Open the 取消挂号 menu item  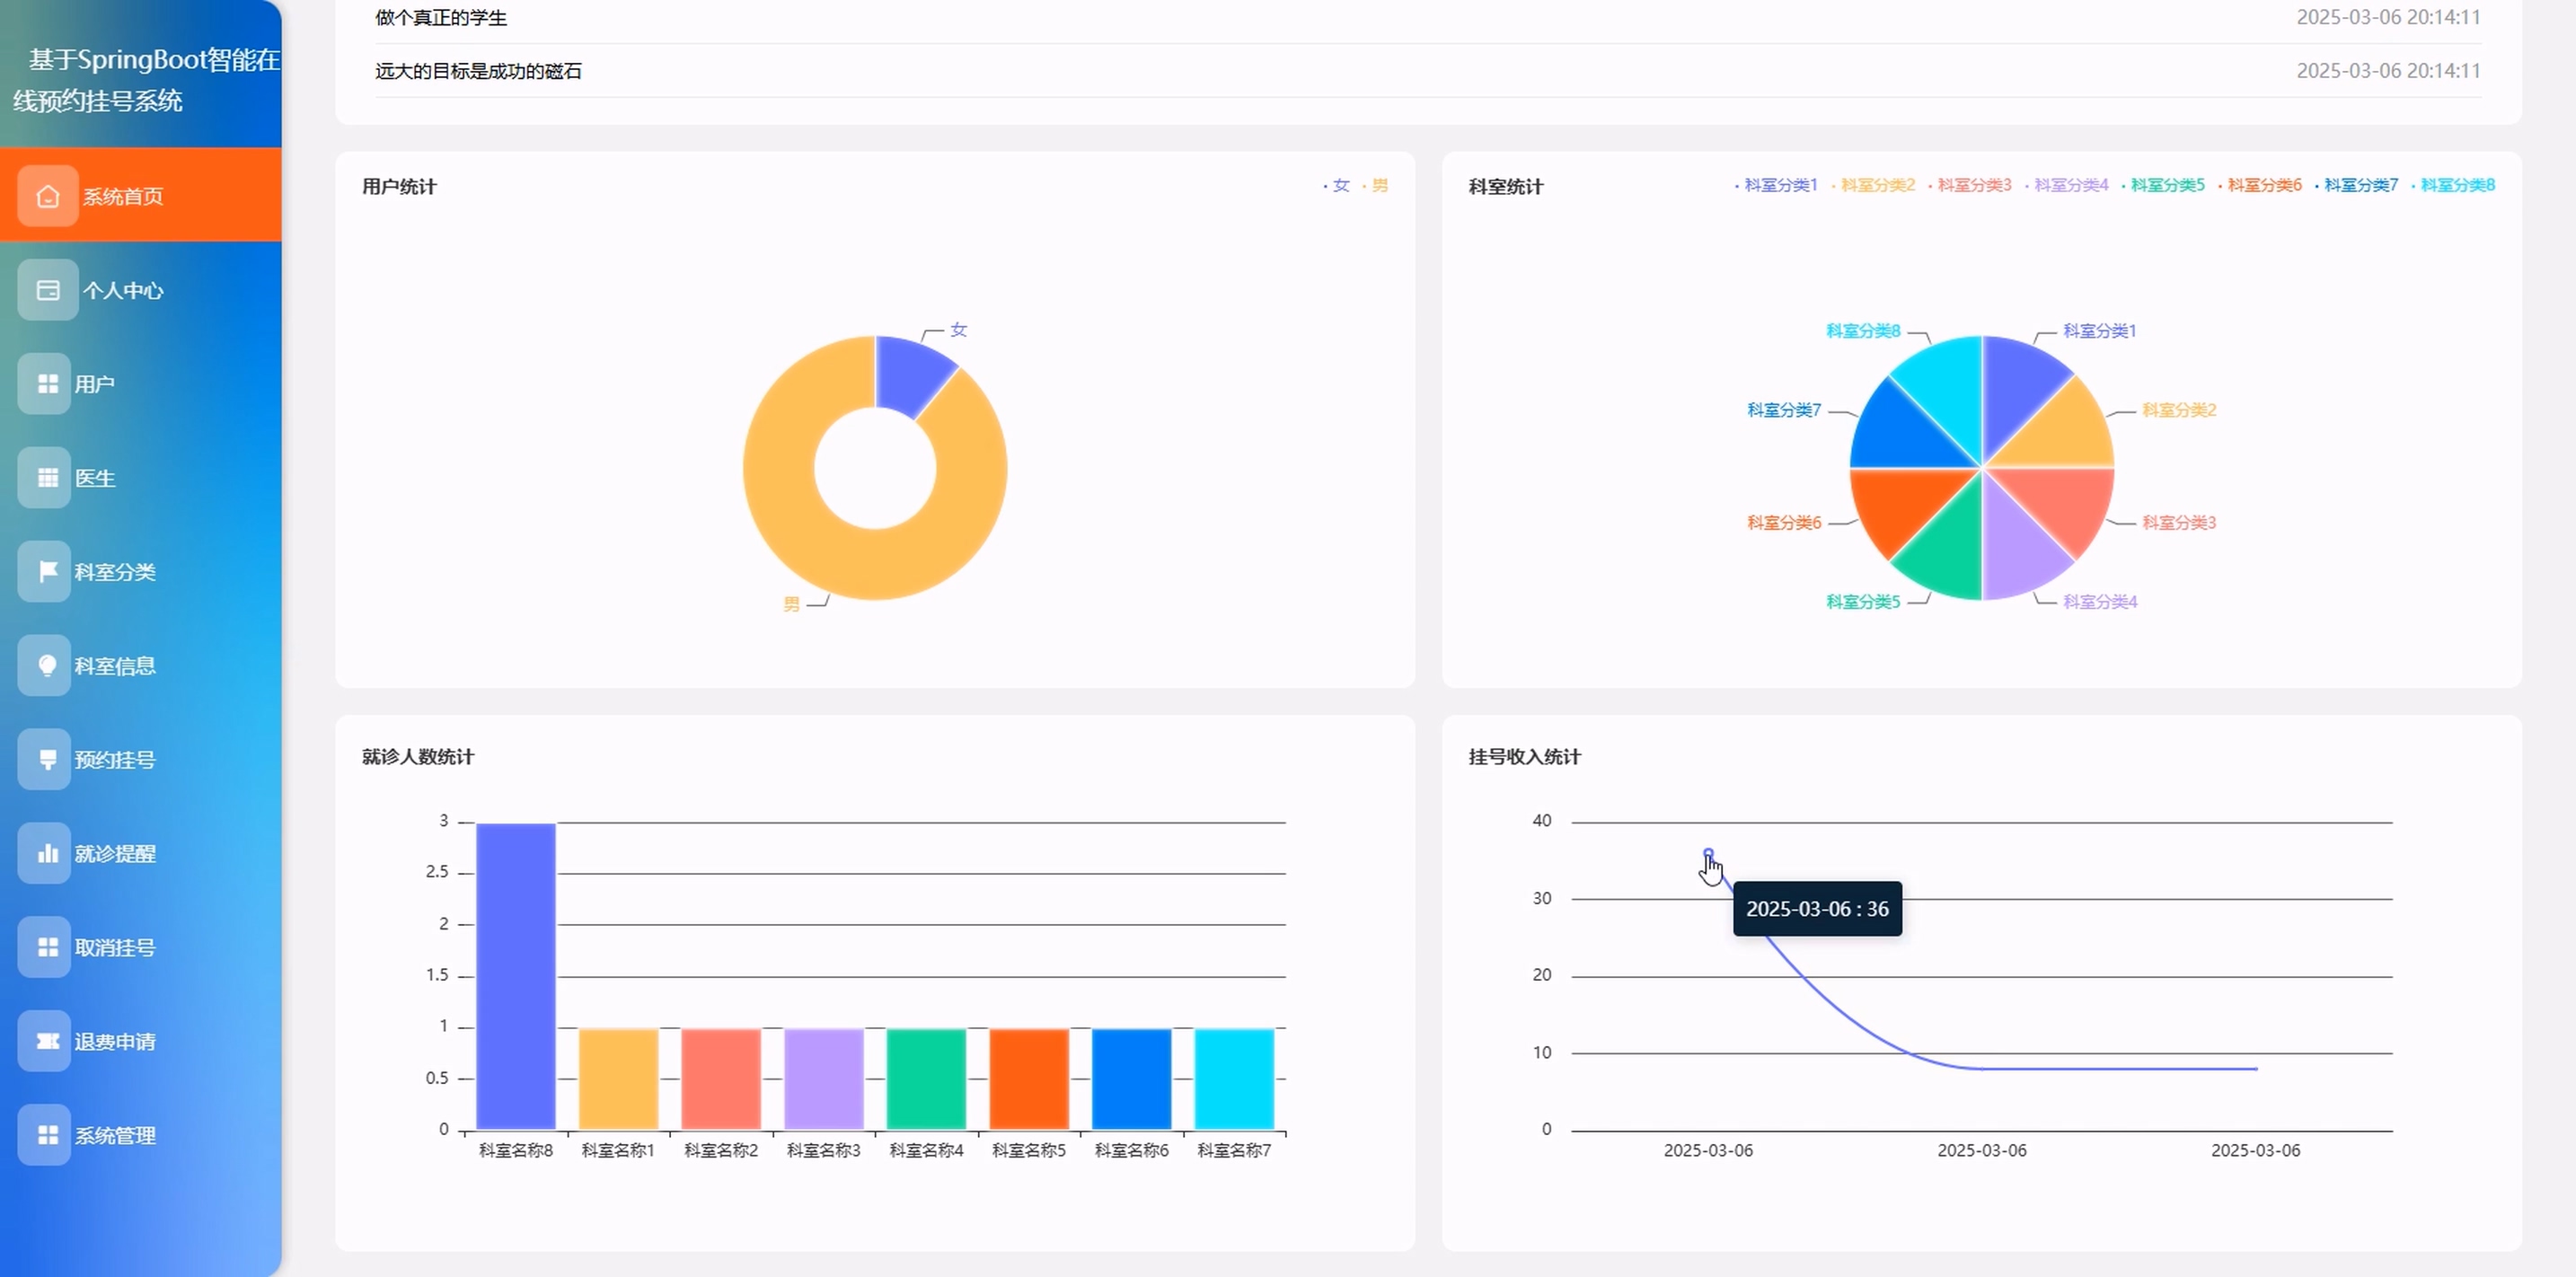coord(115,947)
